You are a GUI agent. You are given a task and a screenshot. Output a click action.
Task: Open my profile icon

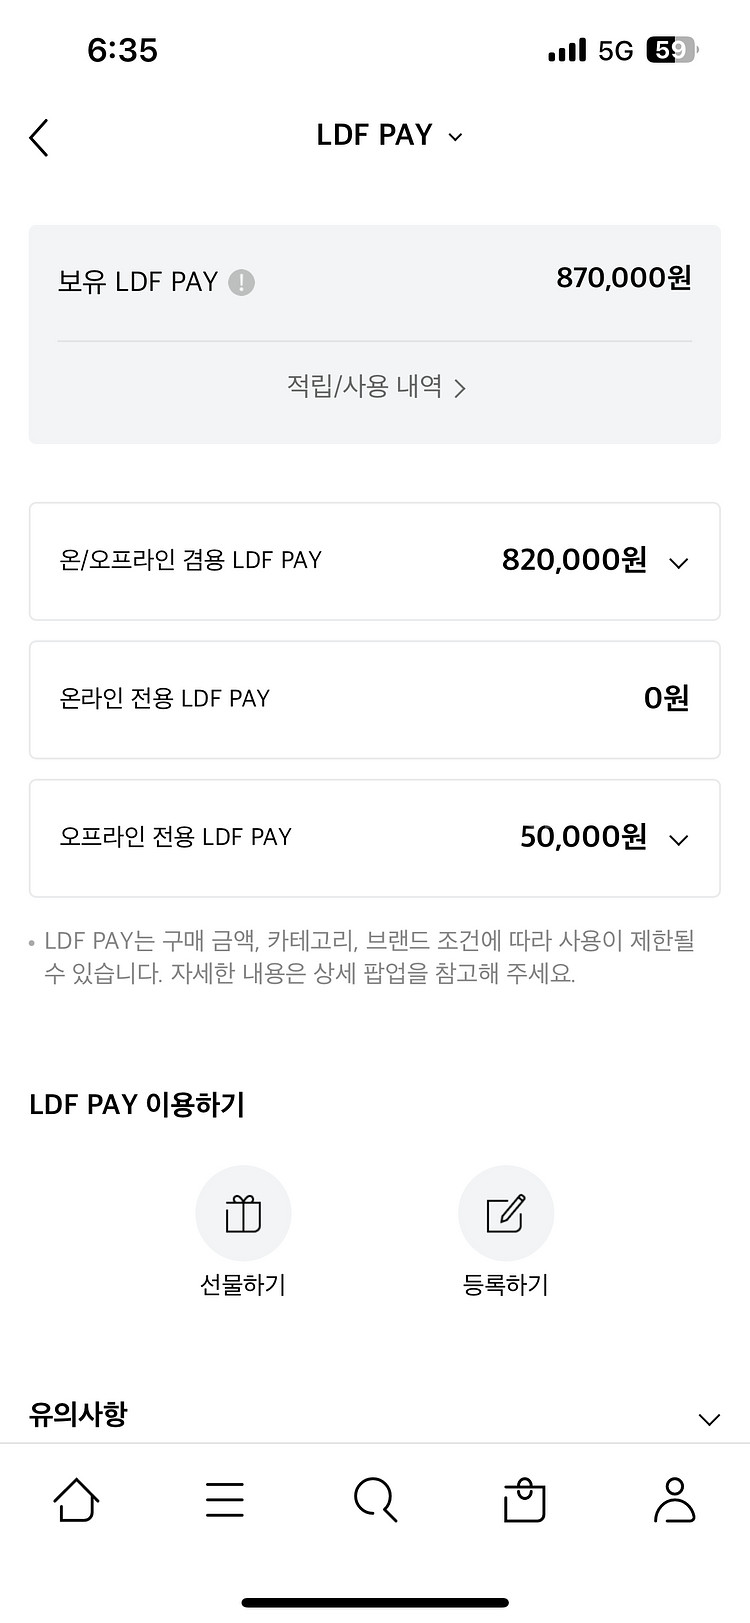coord(674,1500)
